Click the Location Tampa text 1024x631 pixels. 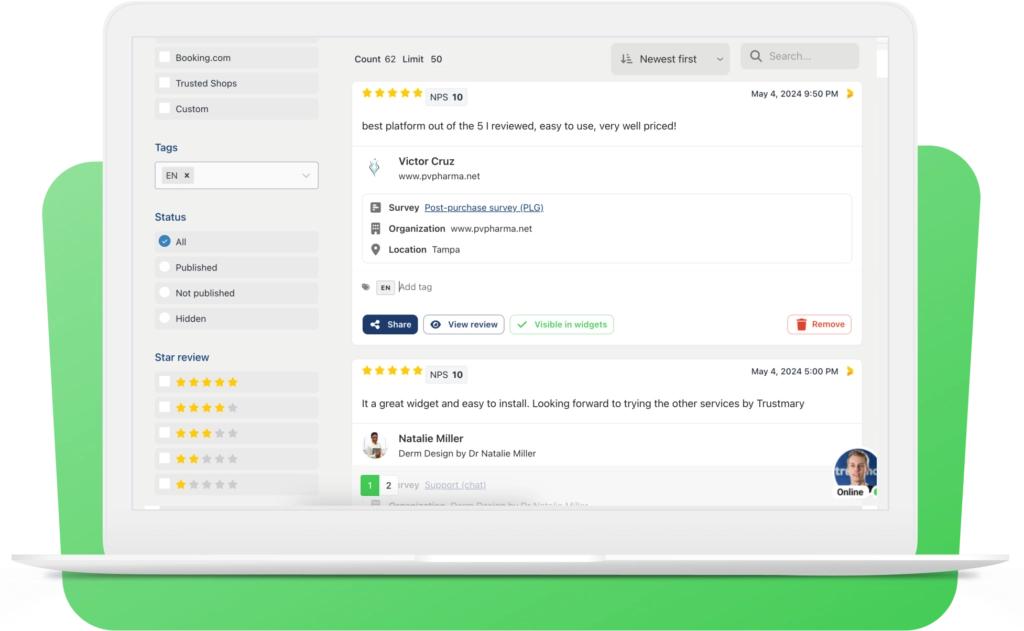424,250
